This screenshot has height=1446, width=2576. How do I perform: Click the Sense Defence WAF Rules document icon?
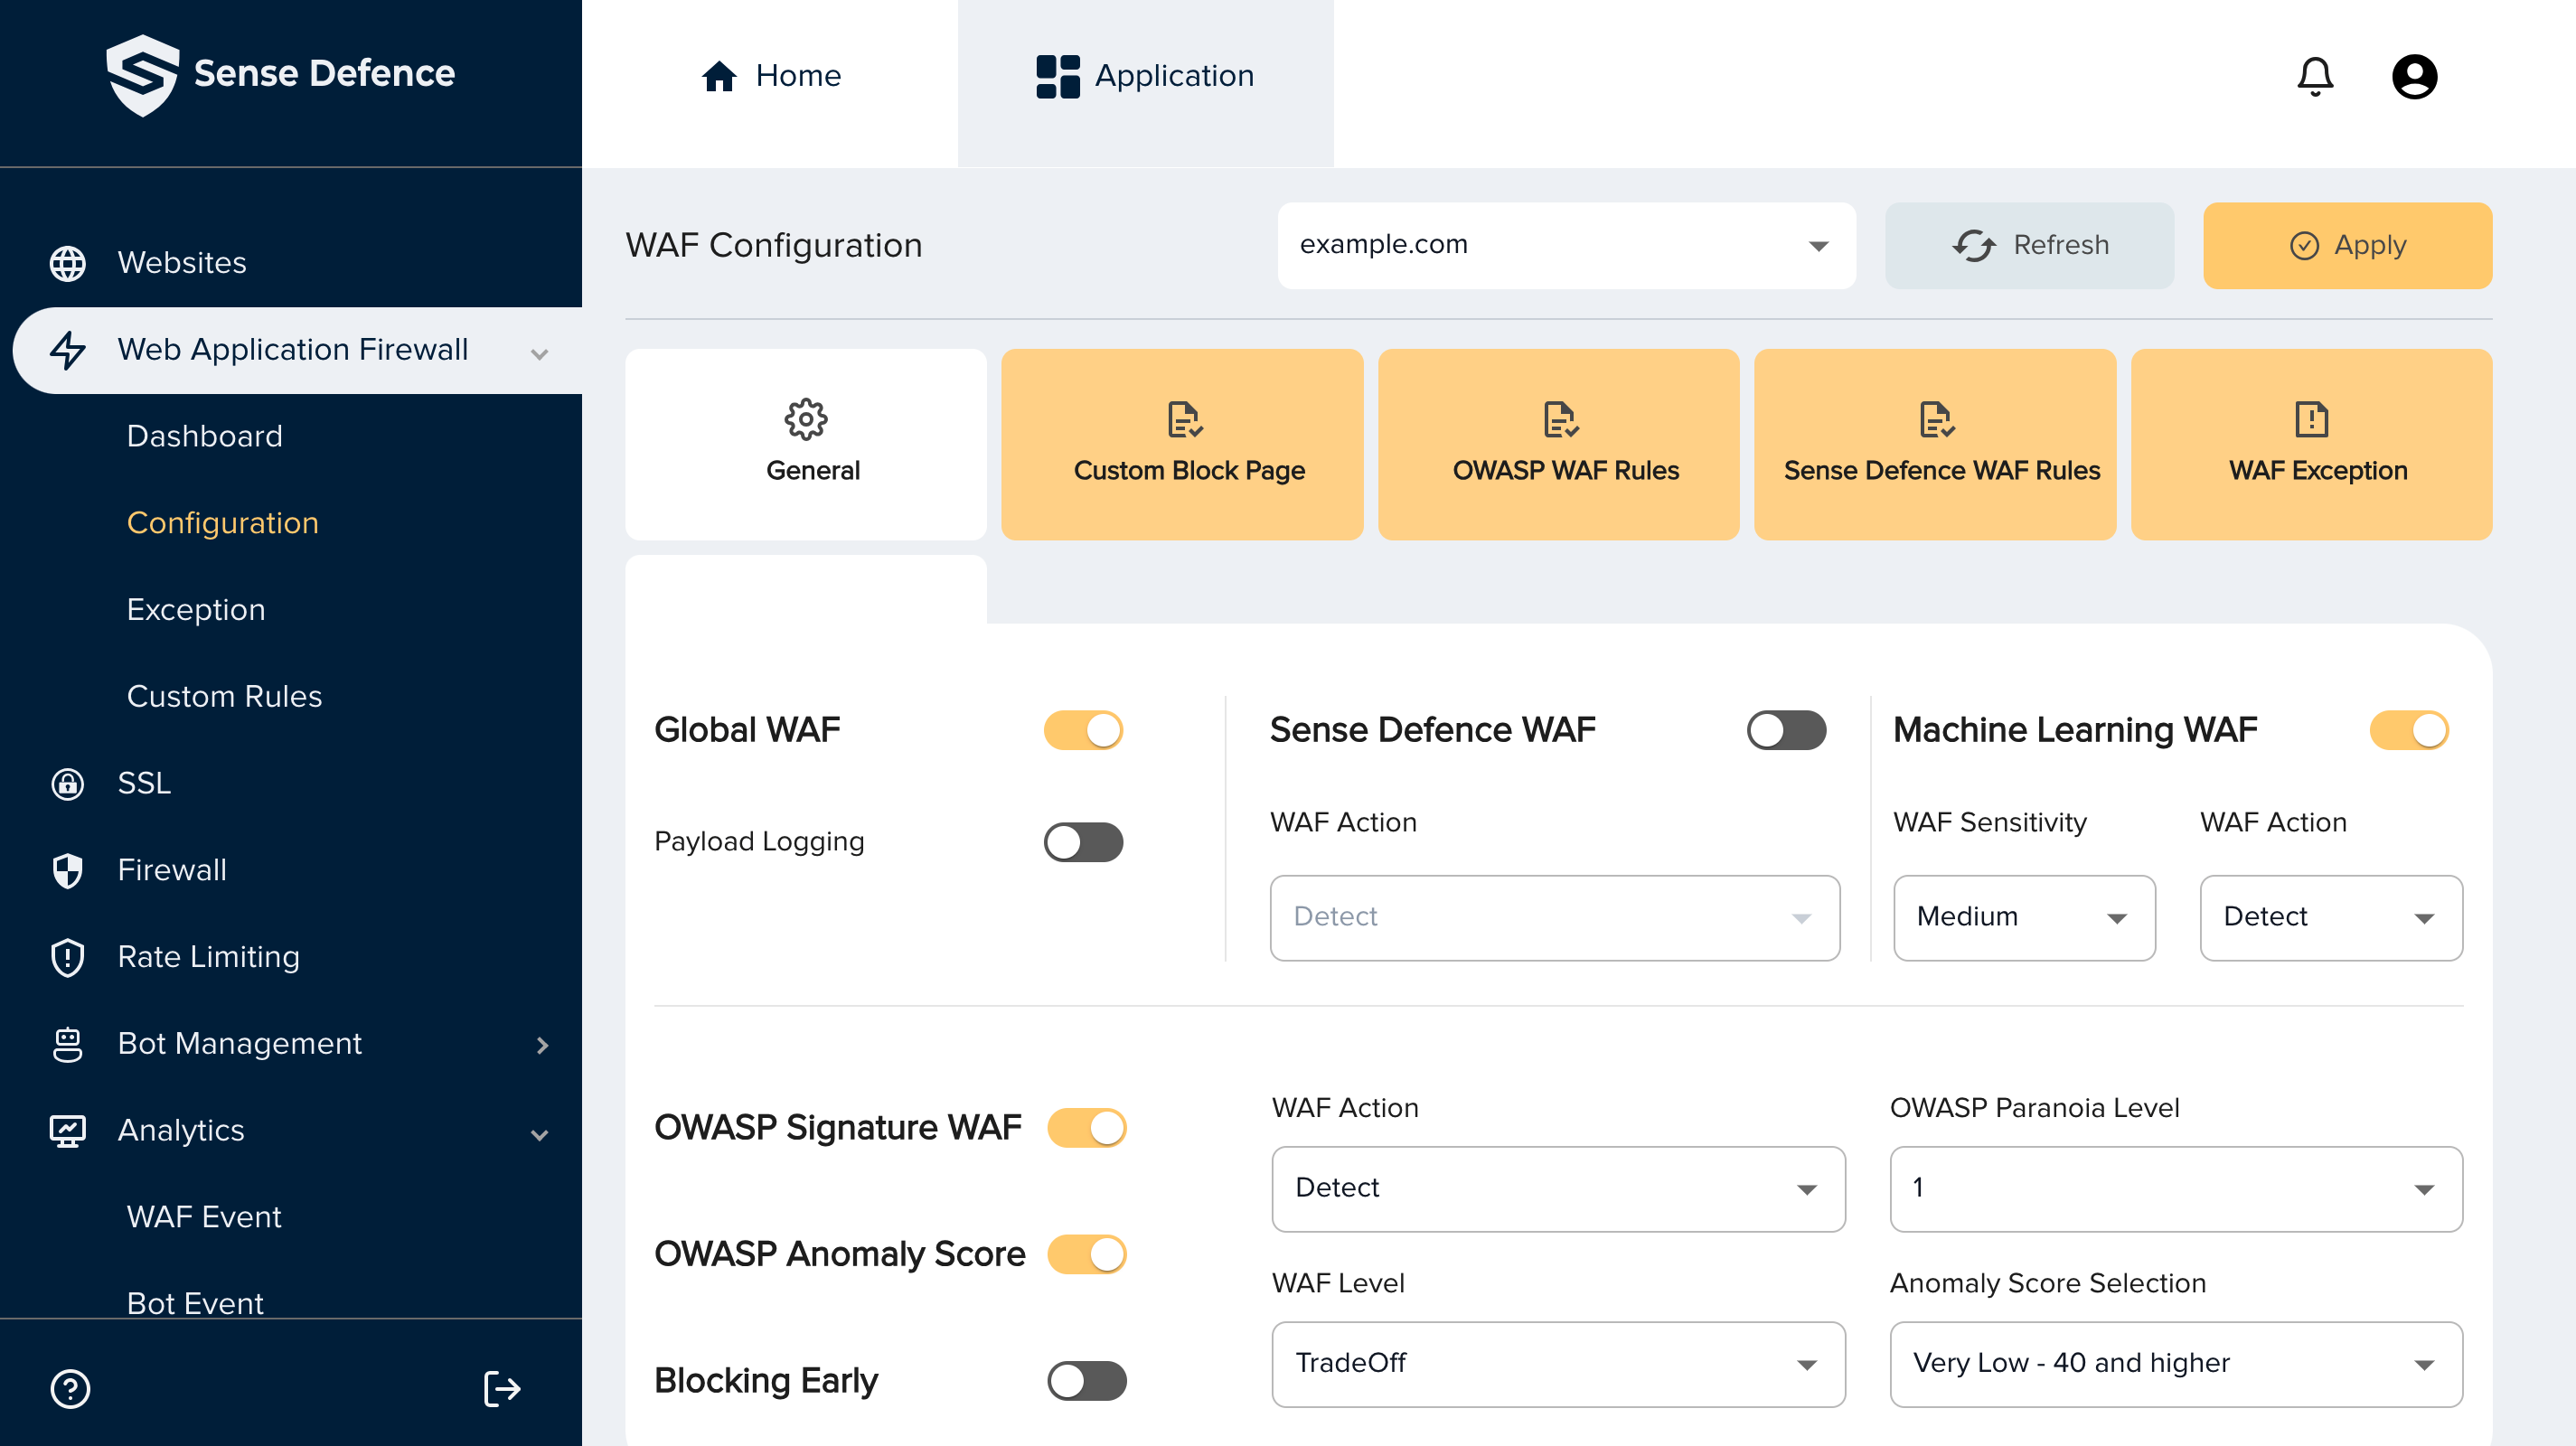[1936, 419]
